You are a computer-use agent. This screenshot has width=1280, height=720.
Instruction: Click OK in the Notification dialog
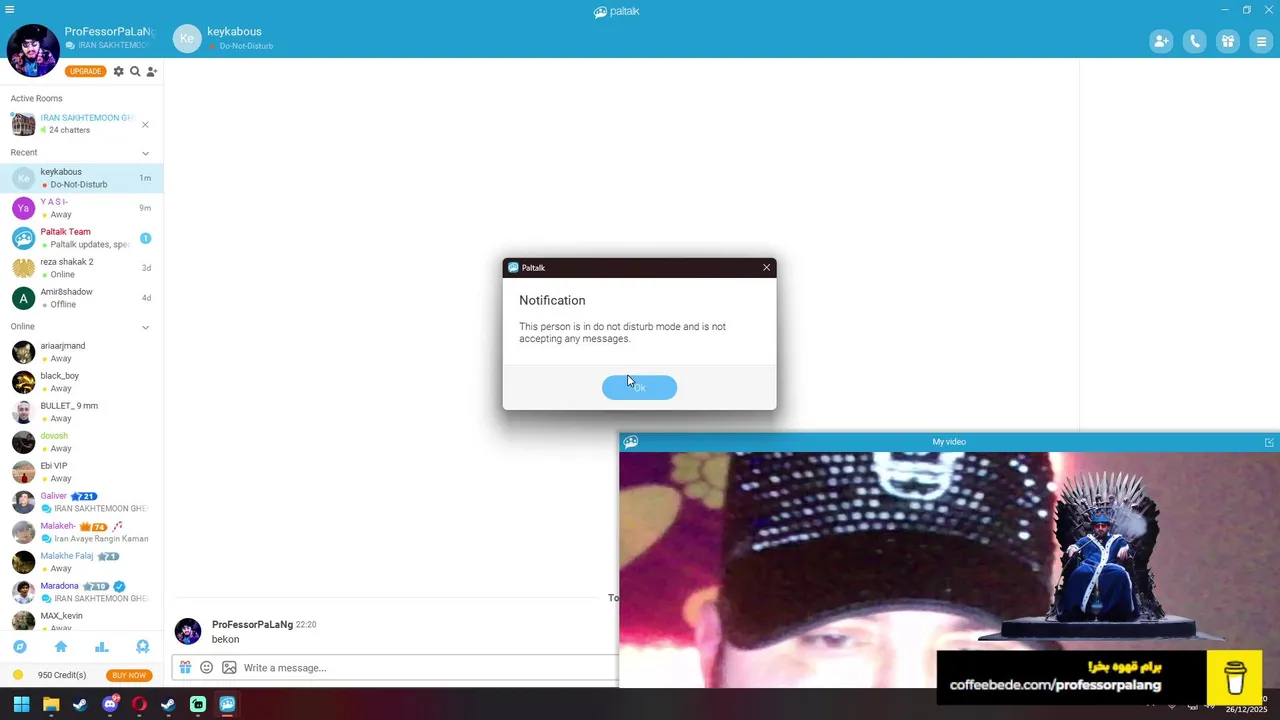pos(639,387)
